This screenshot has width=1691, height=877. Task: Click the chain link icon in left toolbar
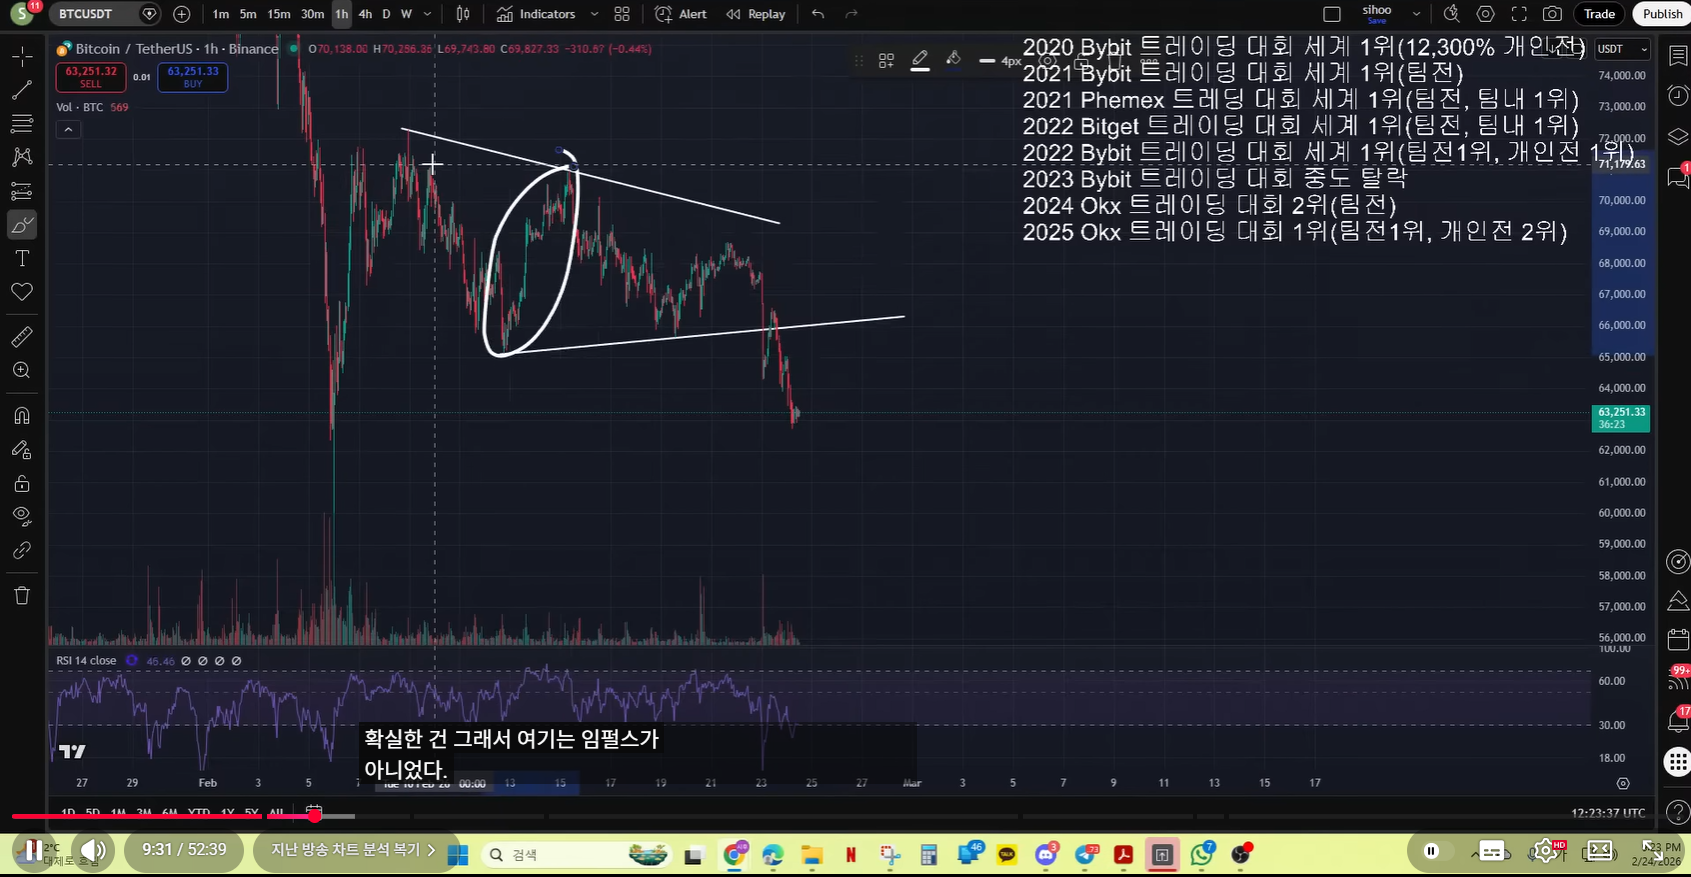(21, 551)
